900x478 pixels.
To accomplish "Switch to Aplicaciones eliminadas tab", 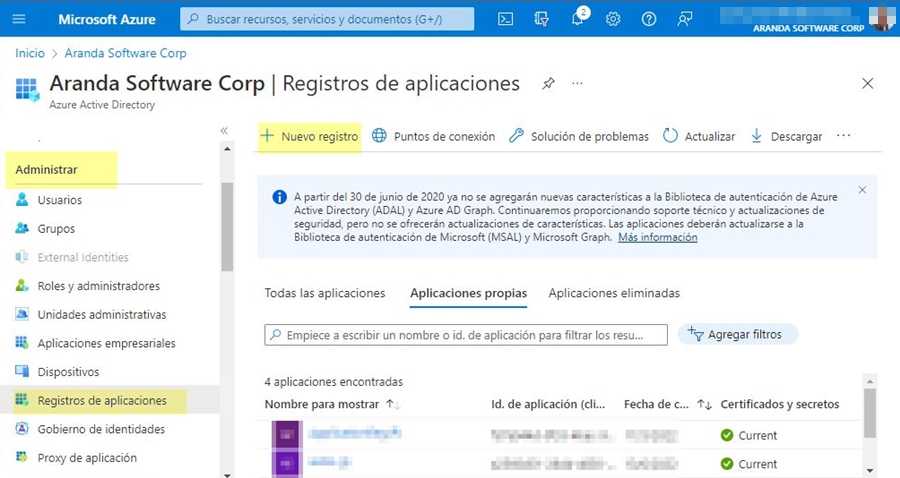I will tap(614, 293).
